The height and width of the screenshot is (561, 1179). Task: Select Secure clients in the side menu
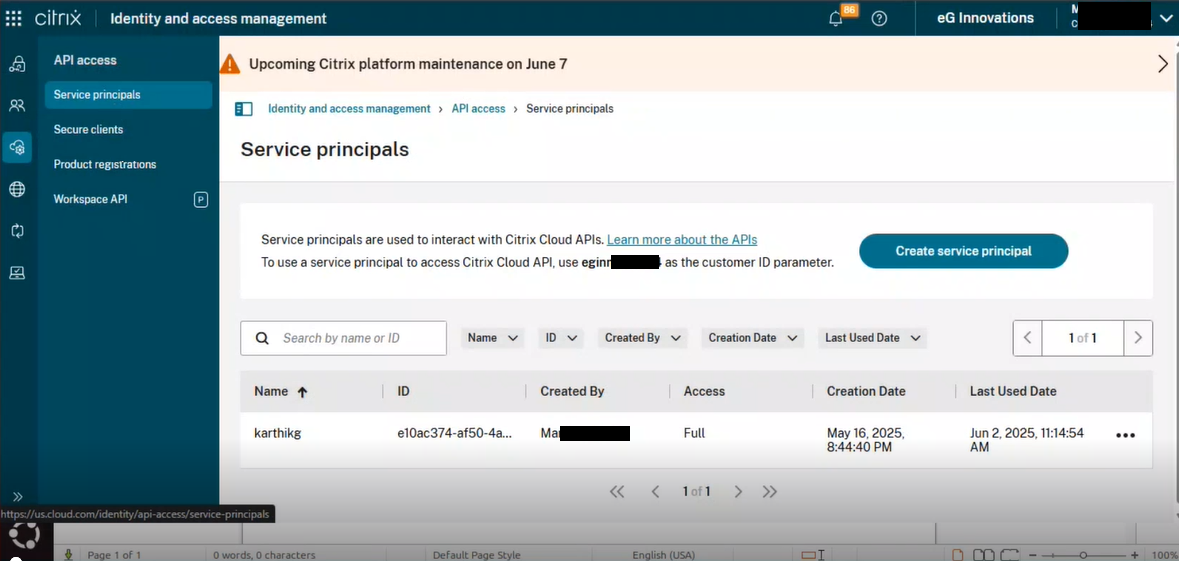click(x=88, y=130)
